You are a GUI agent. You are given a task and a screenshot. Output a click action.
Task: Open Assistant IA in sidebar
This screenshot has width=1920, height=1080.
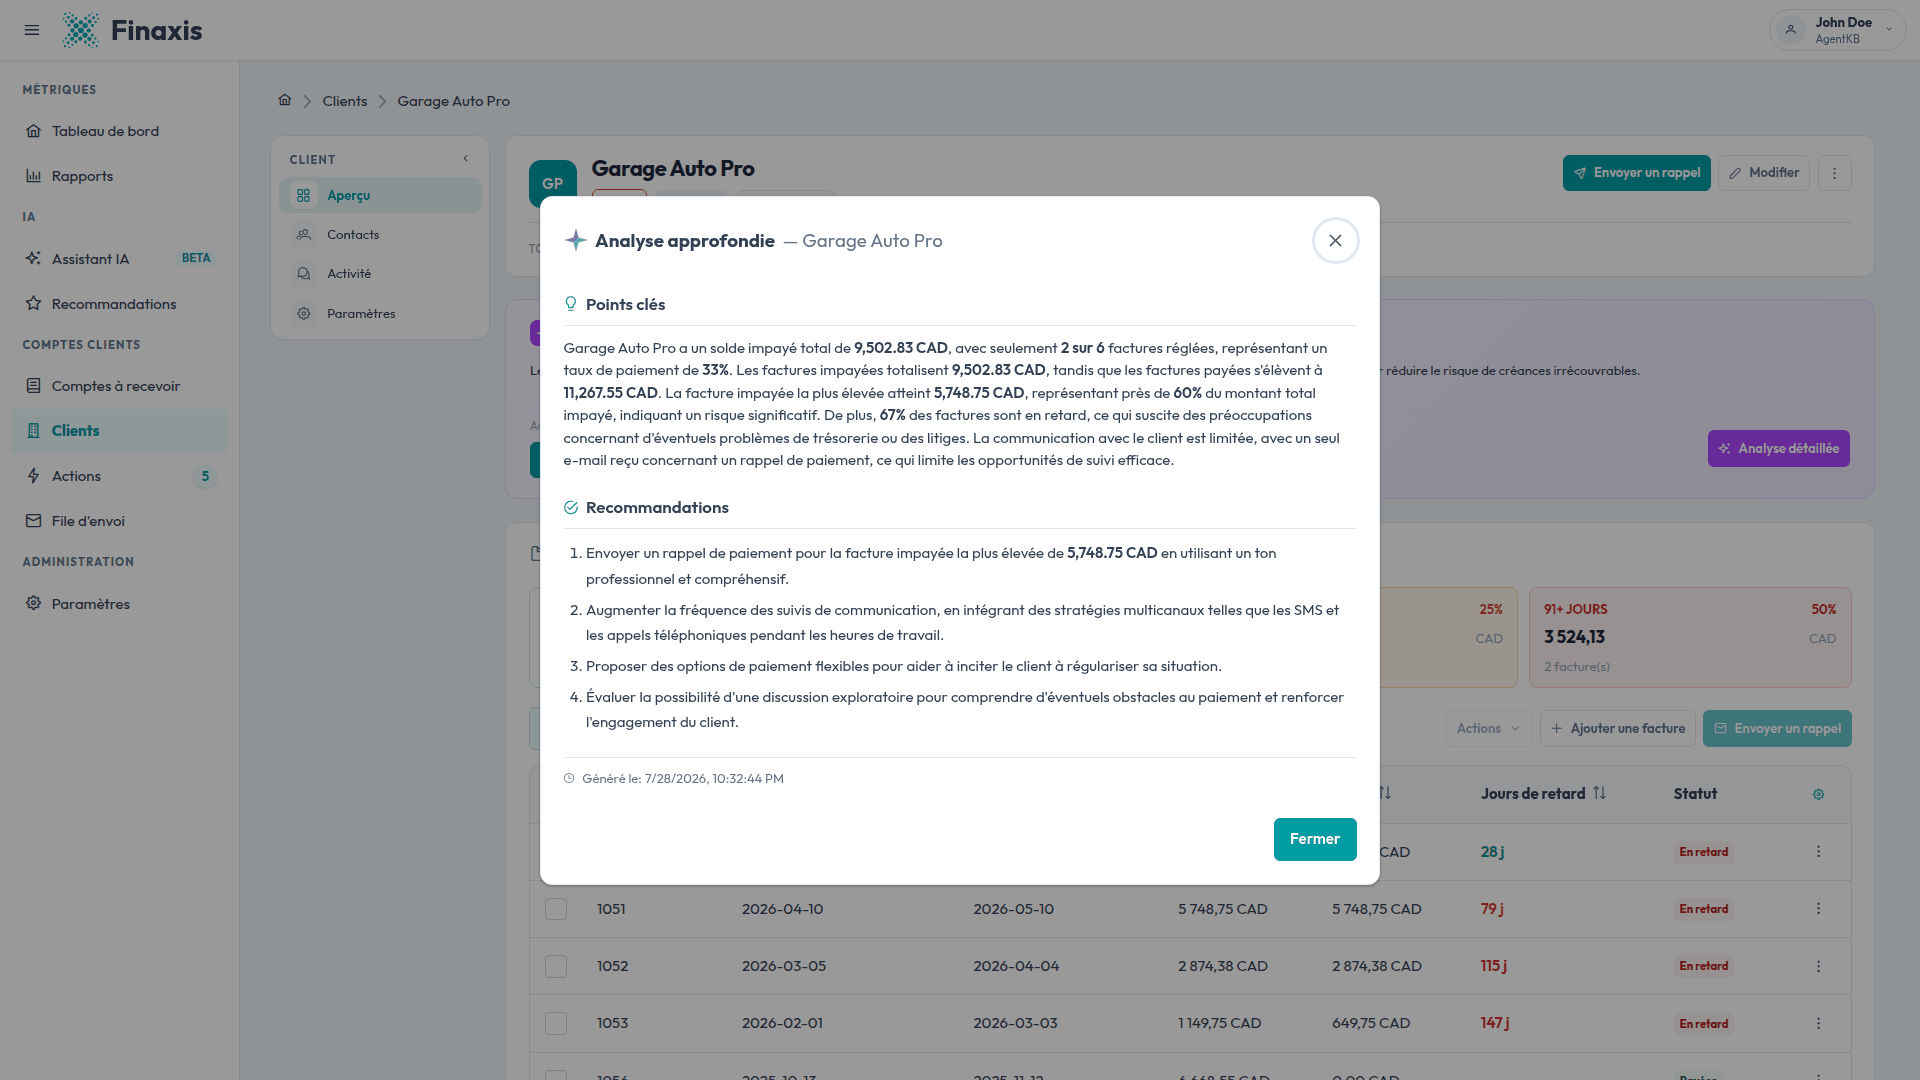point(119,259)
